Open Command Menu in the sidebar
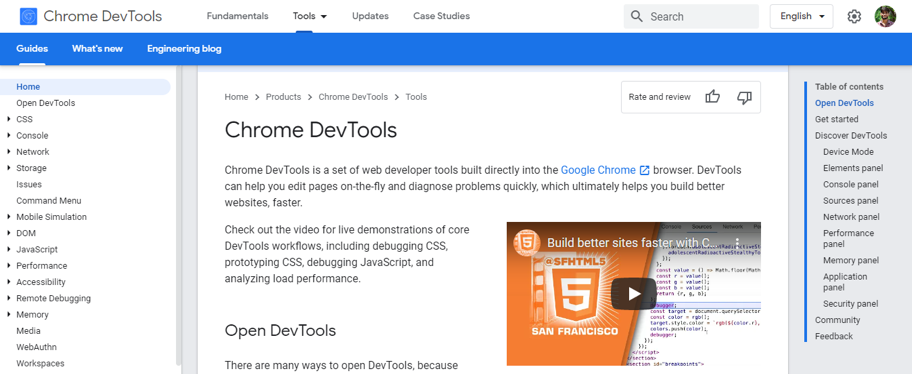The image size is (912, 374). point(49,201)
